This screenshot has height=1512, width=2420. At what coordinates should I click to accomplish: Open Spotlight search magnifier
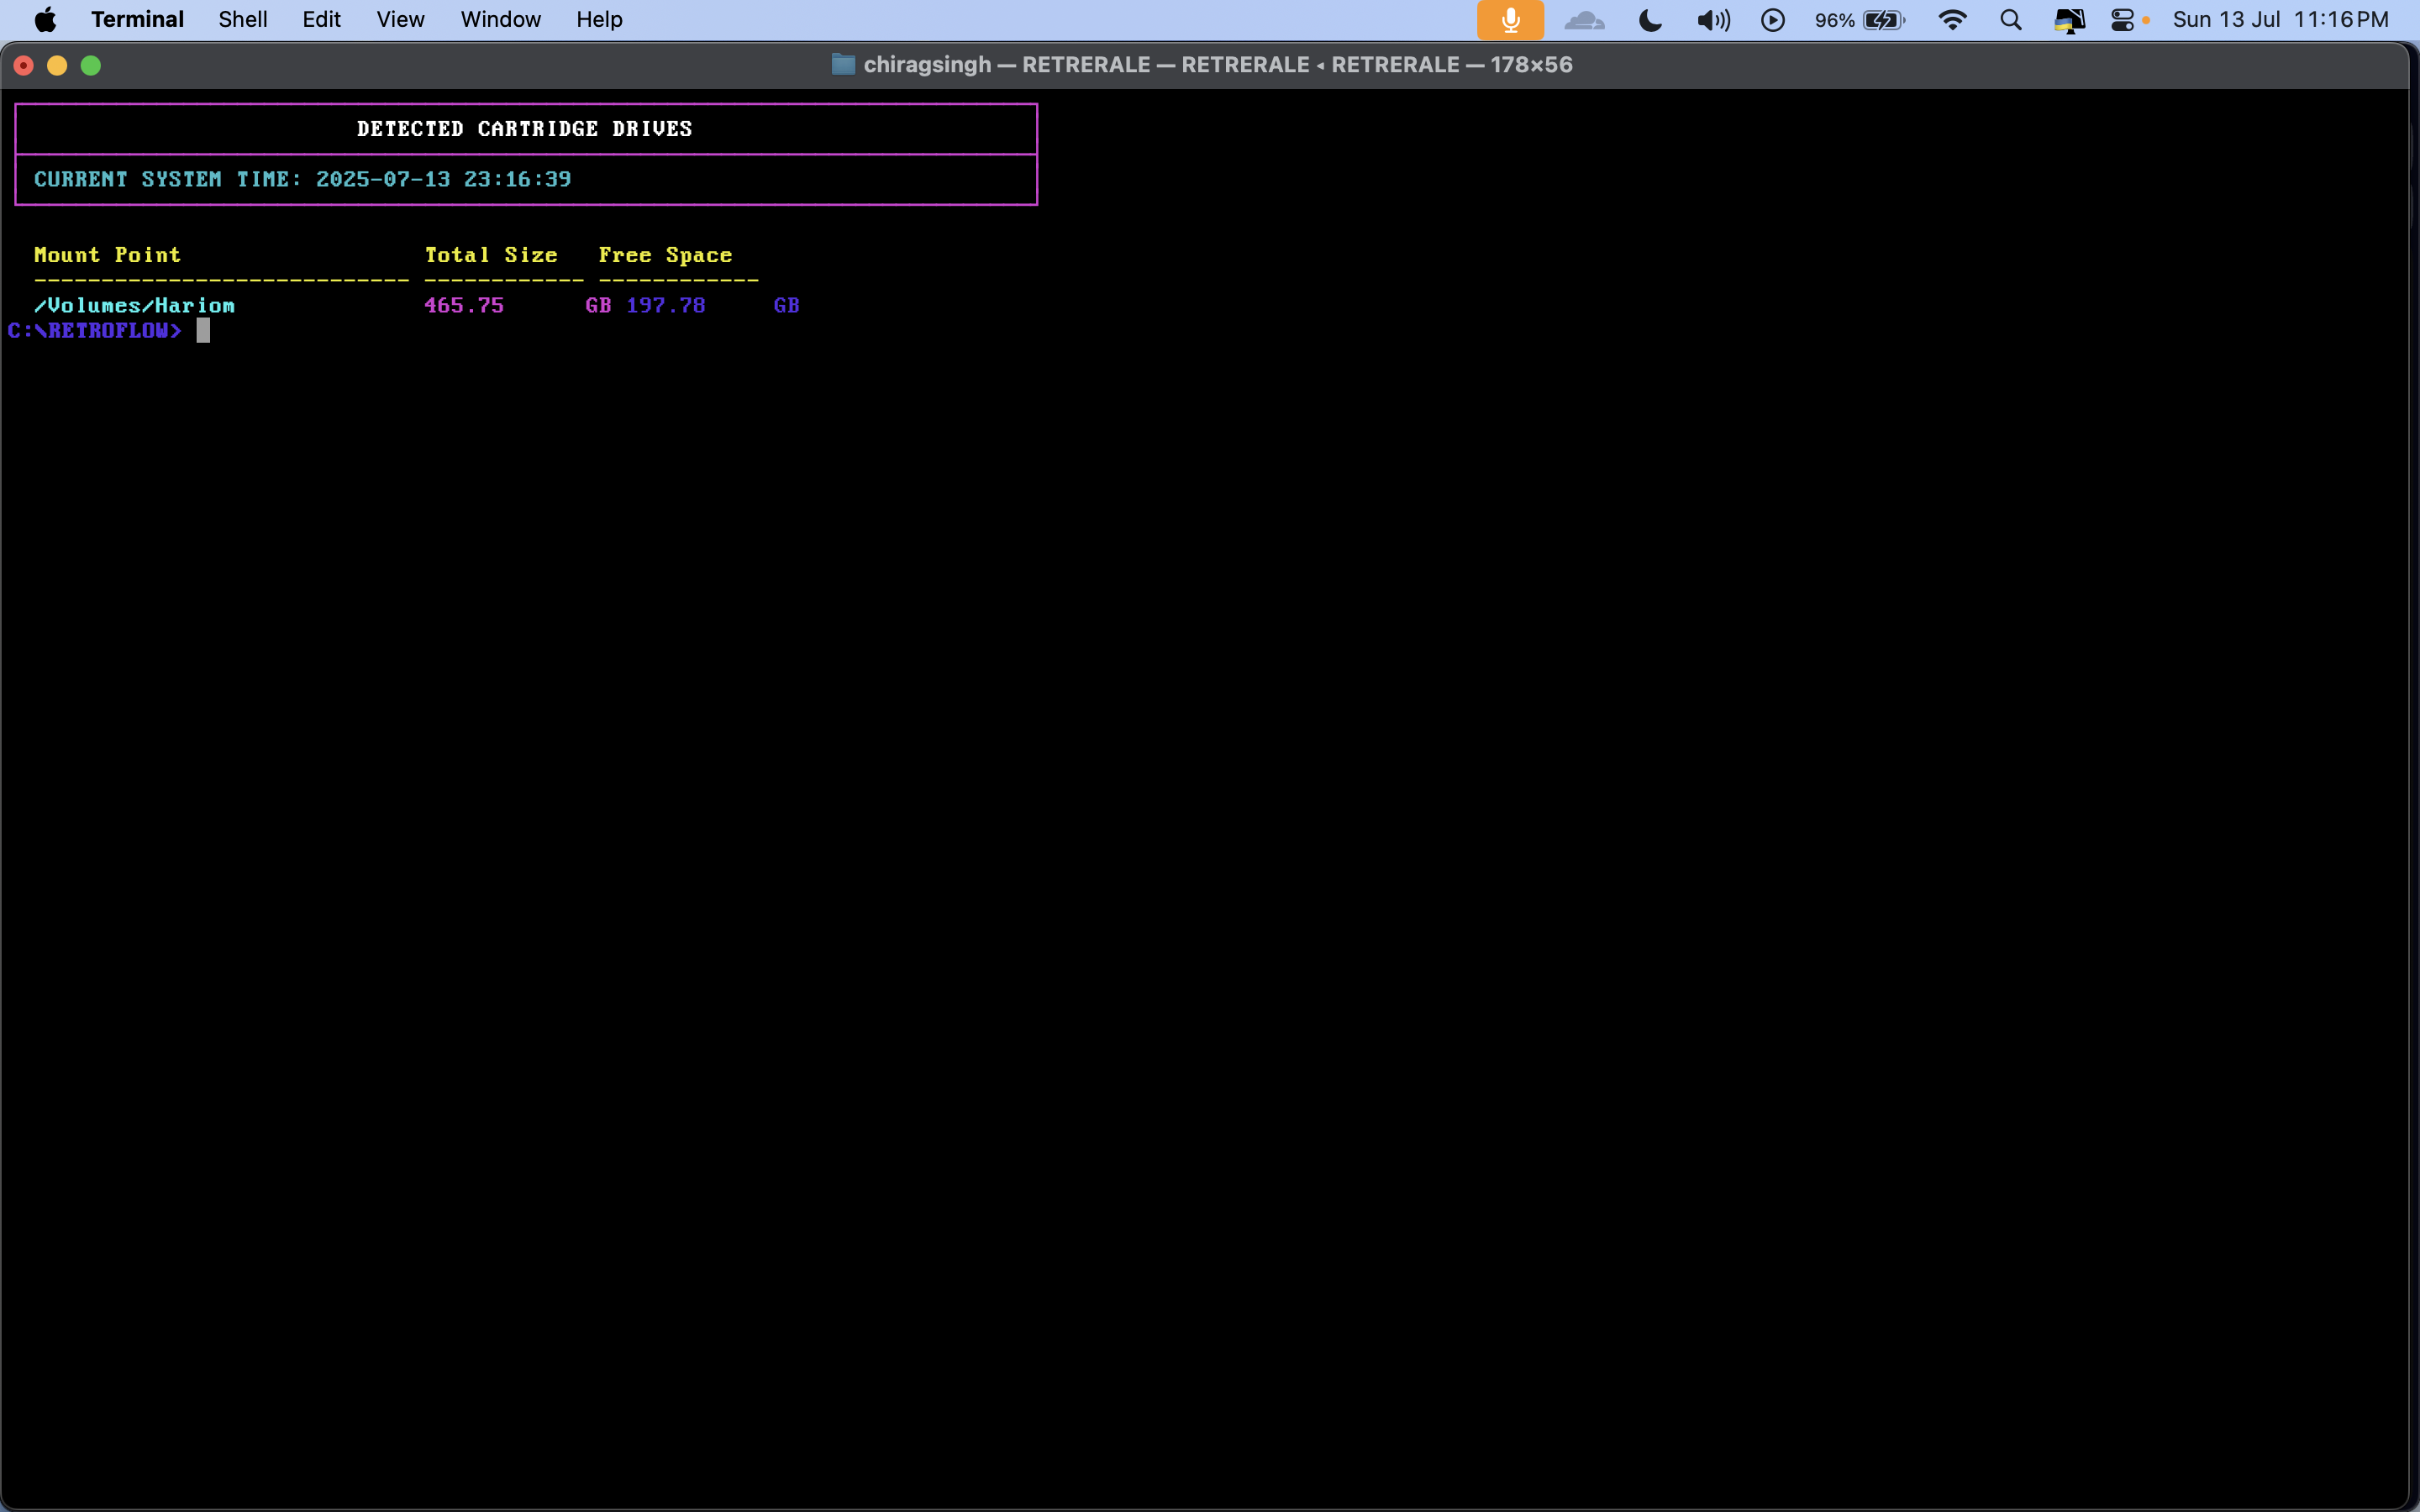click(x=2011, y=20)
